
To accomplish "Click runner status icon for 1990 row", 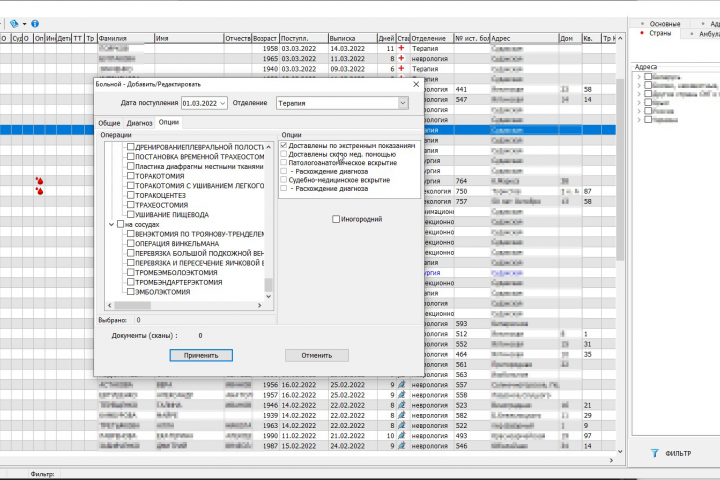I will [402, 435].
